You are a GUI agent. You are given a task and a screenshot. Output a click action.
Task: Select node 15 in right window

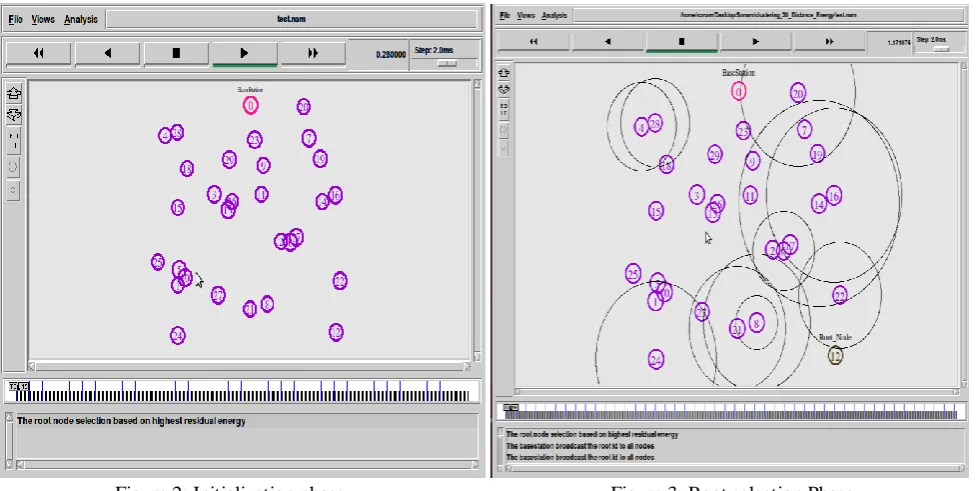pyautogui.click(x=656, y=211)
